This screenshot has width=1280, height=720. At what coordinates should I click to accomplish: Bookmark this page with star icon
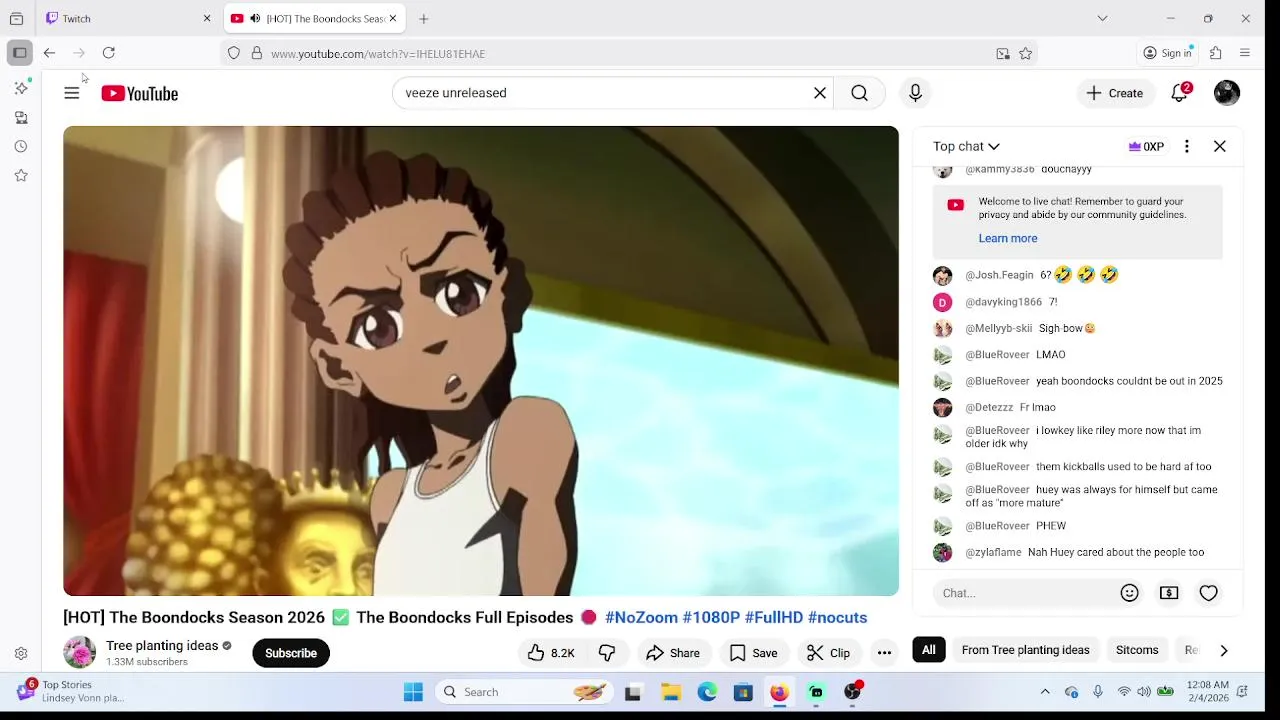pos(1025,54)
